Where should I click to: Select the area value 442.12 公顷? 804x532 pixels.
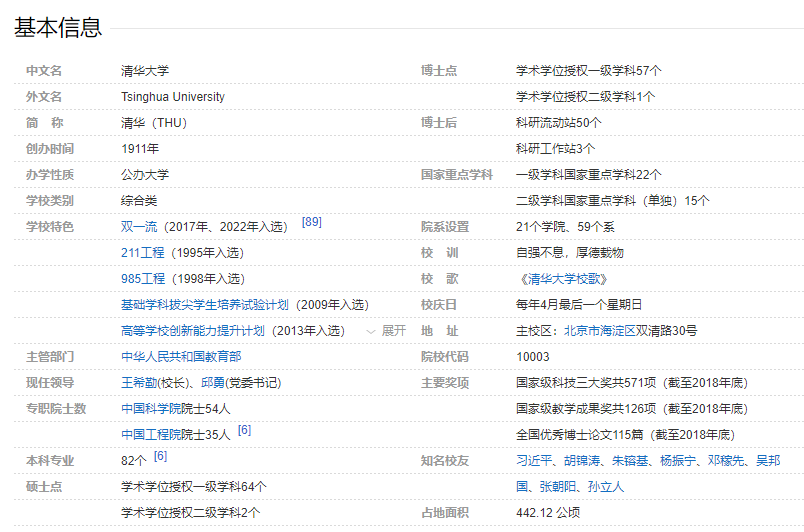click(548, 513)
